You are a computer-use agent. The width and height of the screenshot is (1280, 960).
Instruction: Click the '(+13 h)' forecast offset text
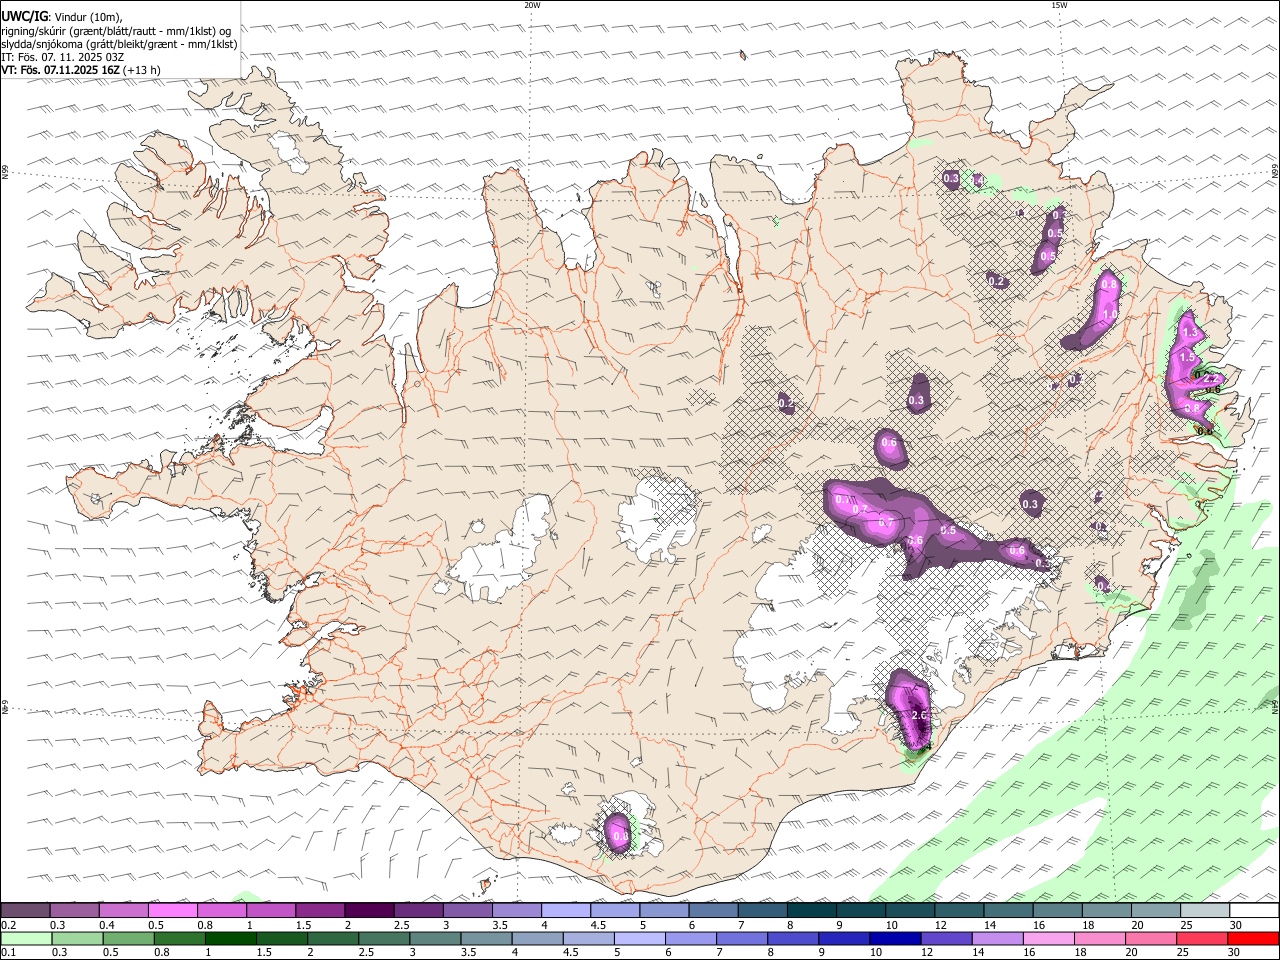click(142, 70)
